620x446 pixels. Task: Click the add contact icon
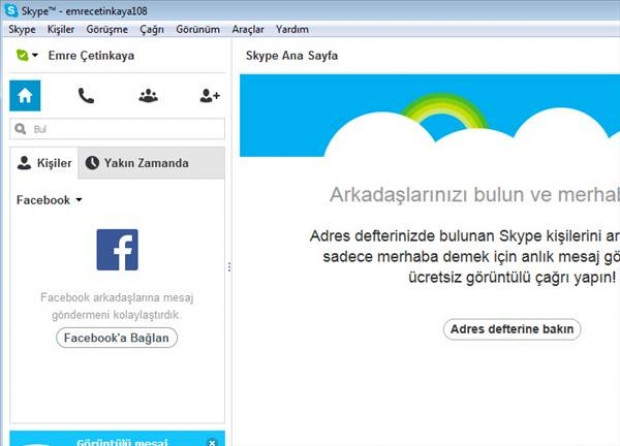(210, 96)
